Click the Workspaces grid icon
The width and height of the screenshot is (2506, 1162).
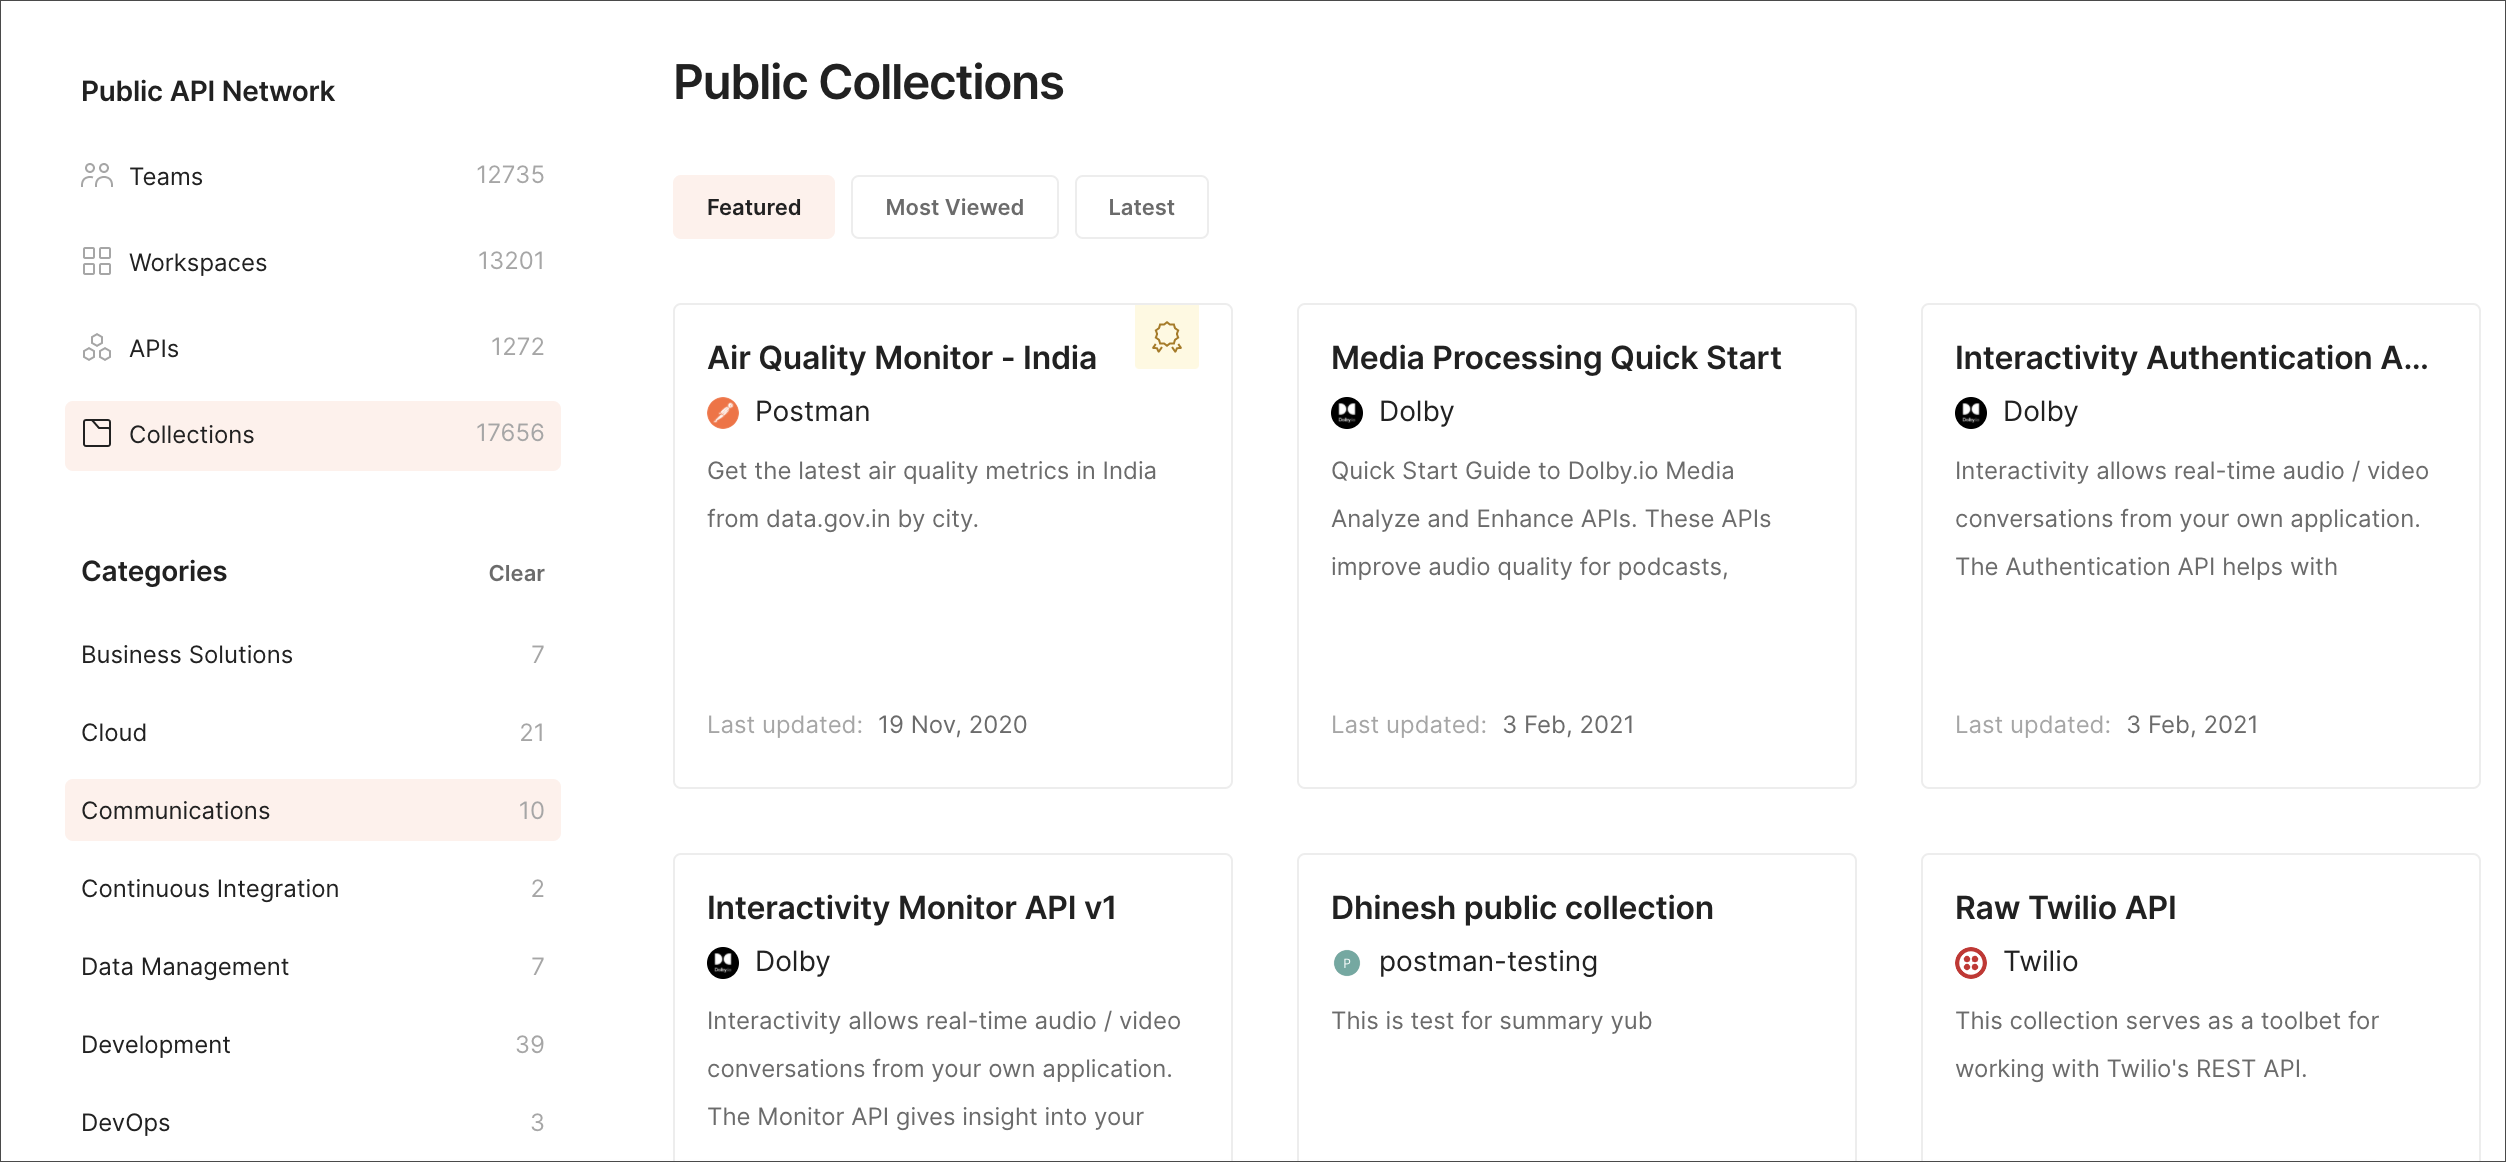tap(97, 262)
